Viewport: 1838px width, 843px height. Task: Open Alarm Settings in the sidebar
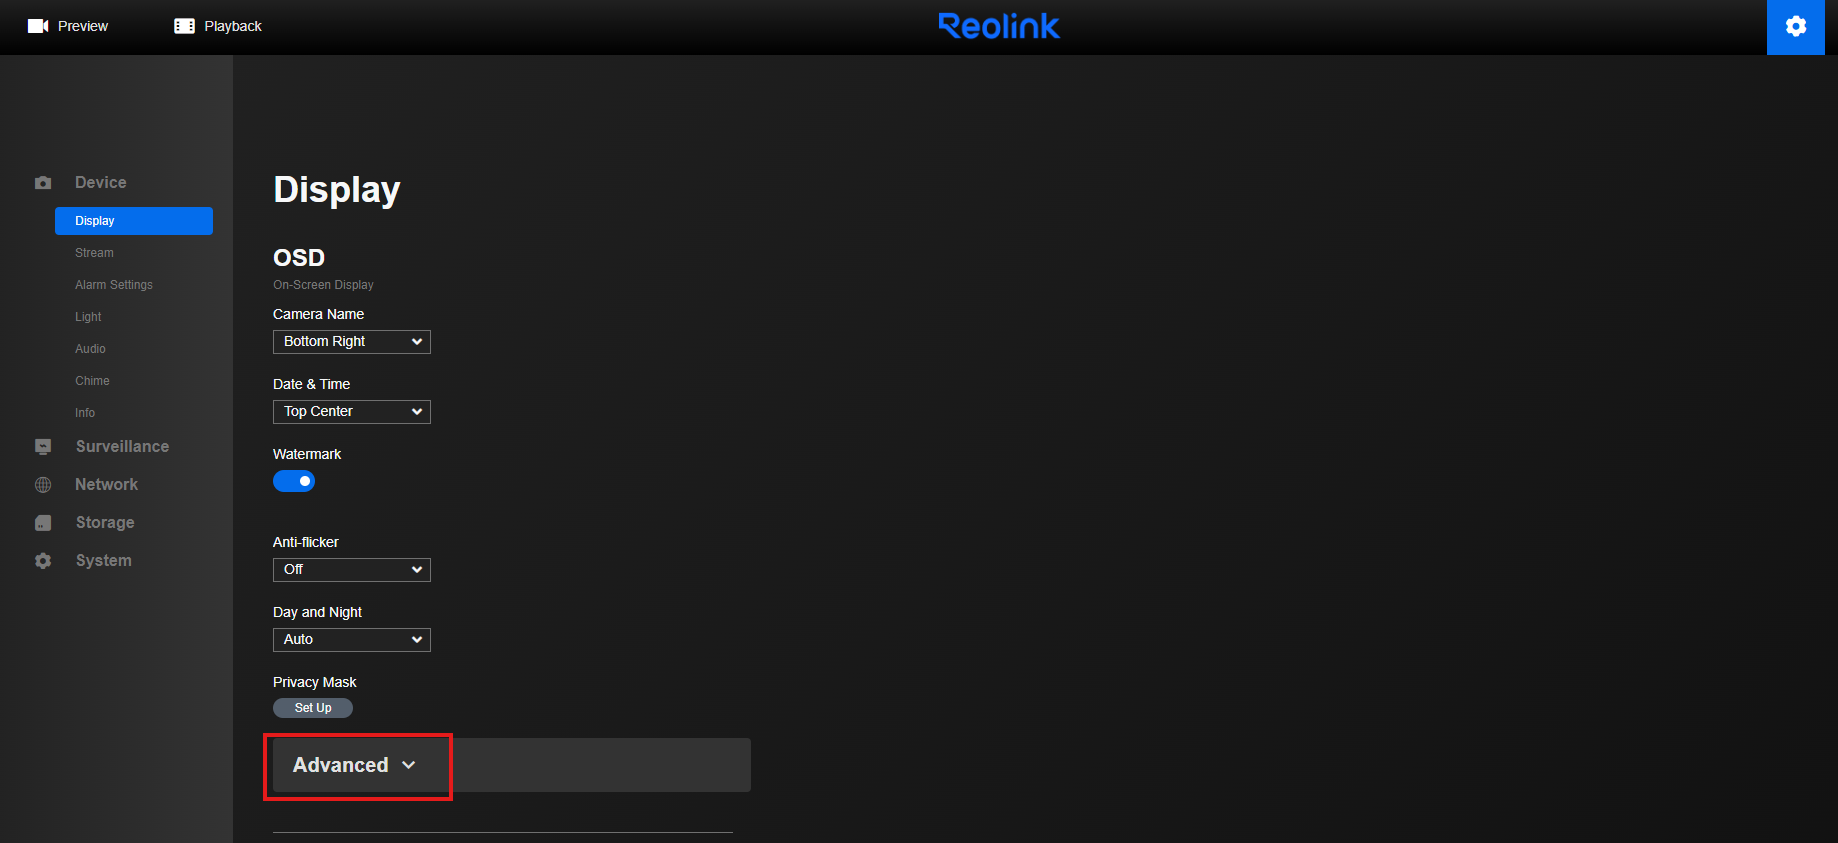tap(114, 285)
